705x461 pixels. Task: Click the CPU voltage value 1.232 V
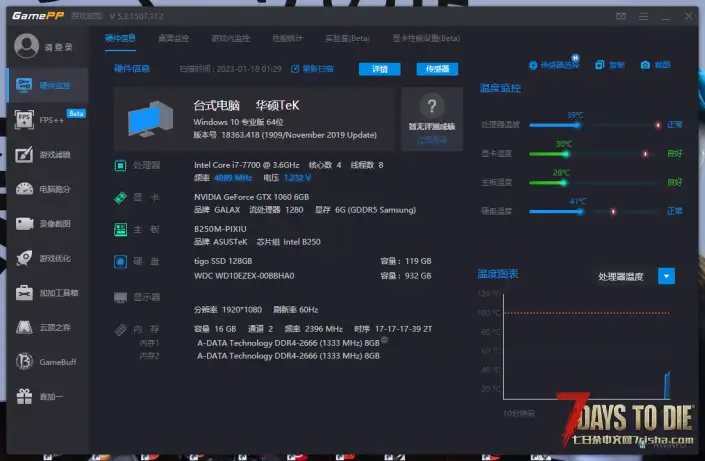[x=298, y=178]
